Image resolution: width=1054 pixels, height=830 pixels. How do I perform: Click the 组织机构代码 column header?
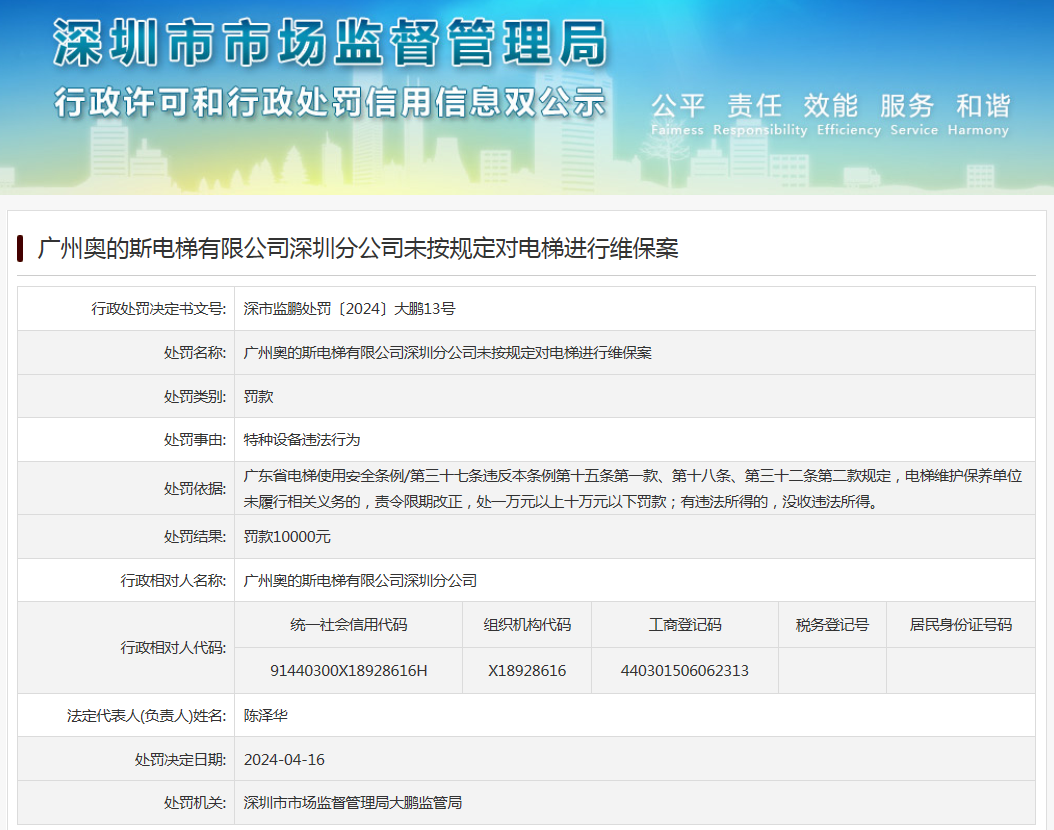click(527, 625)
